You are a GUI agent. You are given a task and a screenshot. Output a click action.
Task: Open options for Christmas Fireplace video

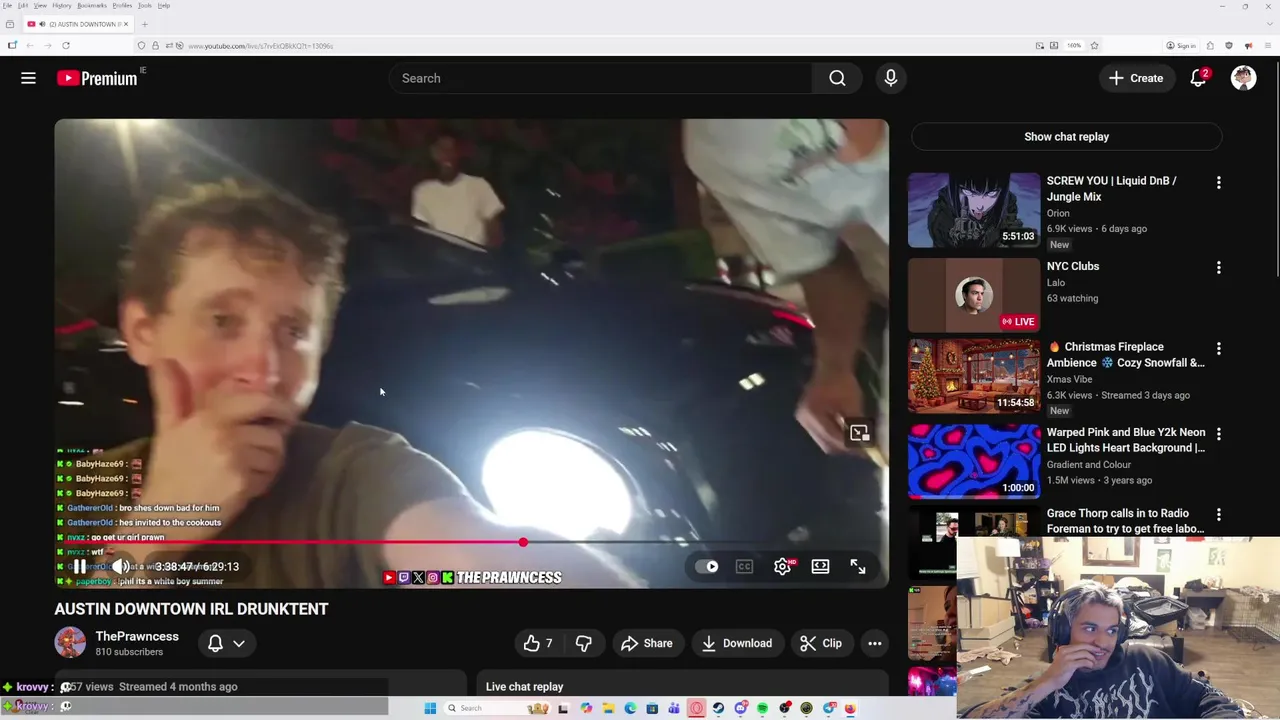point(1218,349)
